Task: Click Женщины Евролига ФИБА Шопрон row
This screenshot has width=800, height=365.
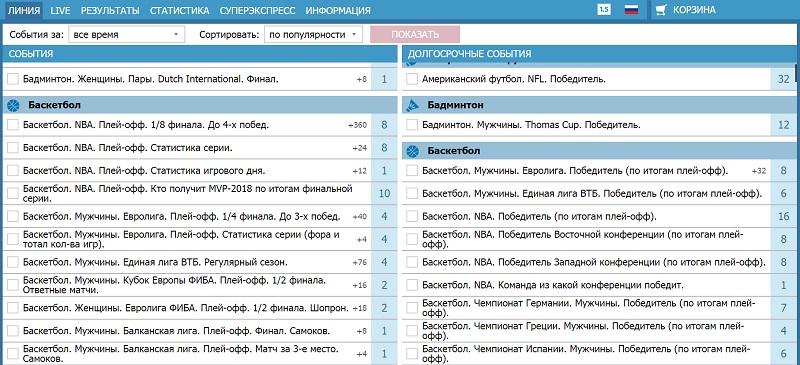Action: [x=199, y=308]
